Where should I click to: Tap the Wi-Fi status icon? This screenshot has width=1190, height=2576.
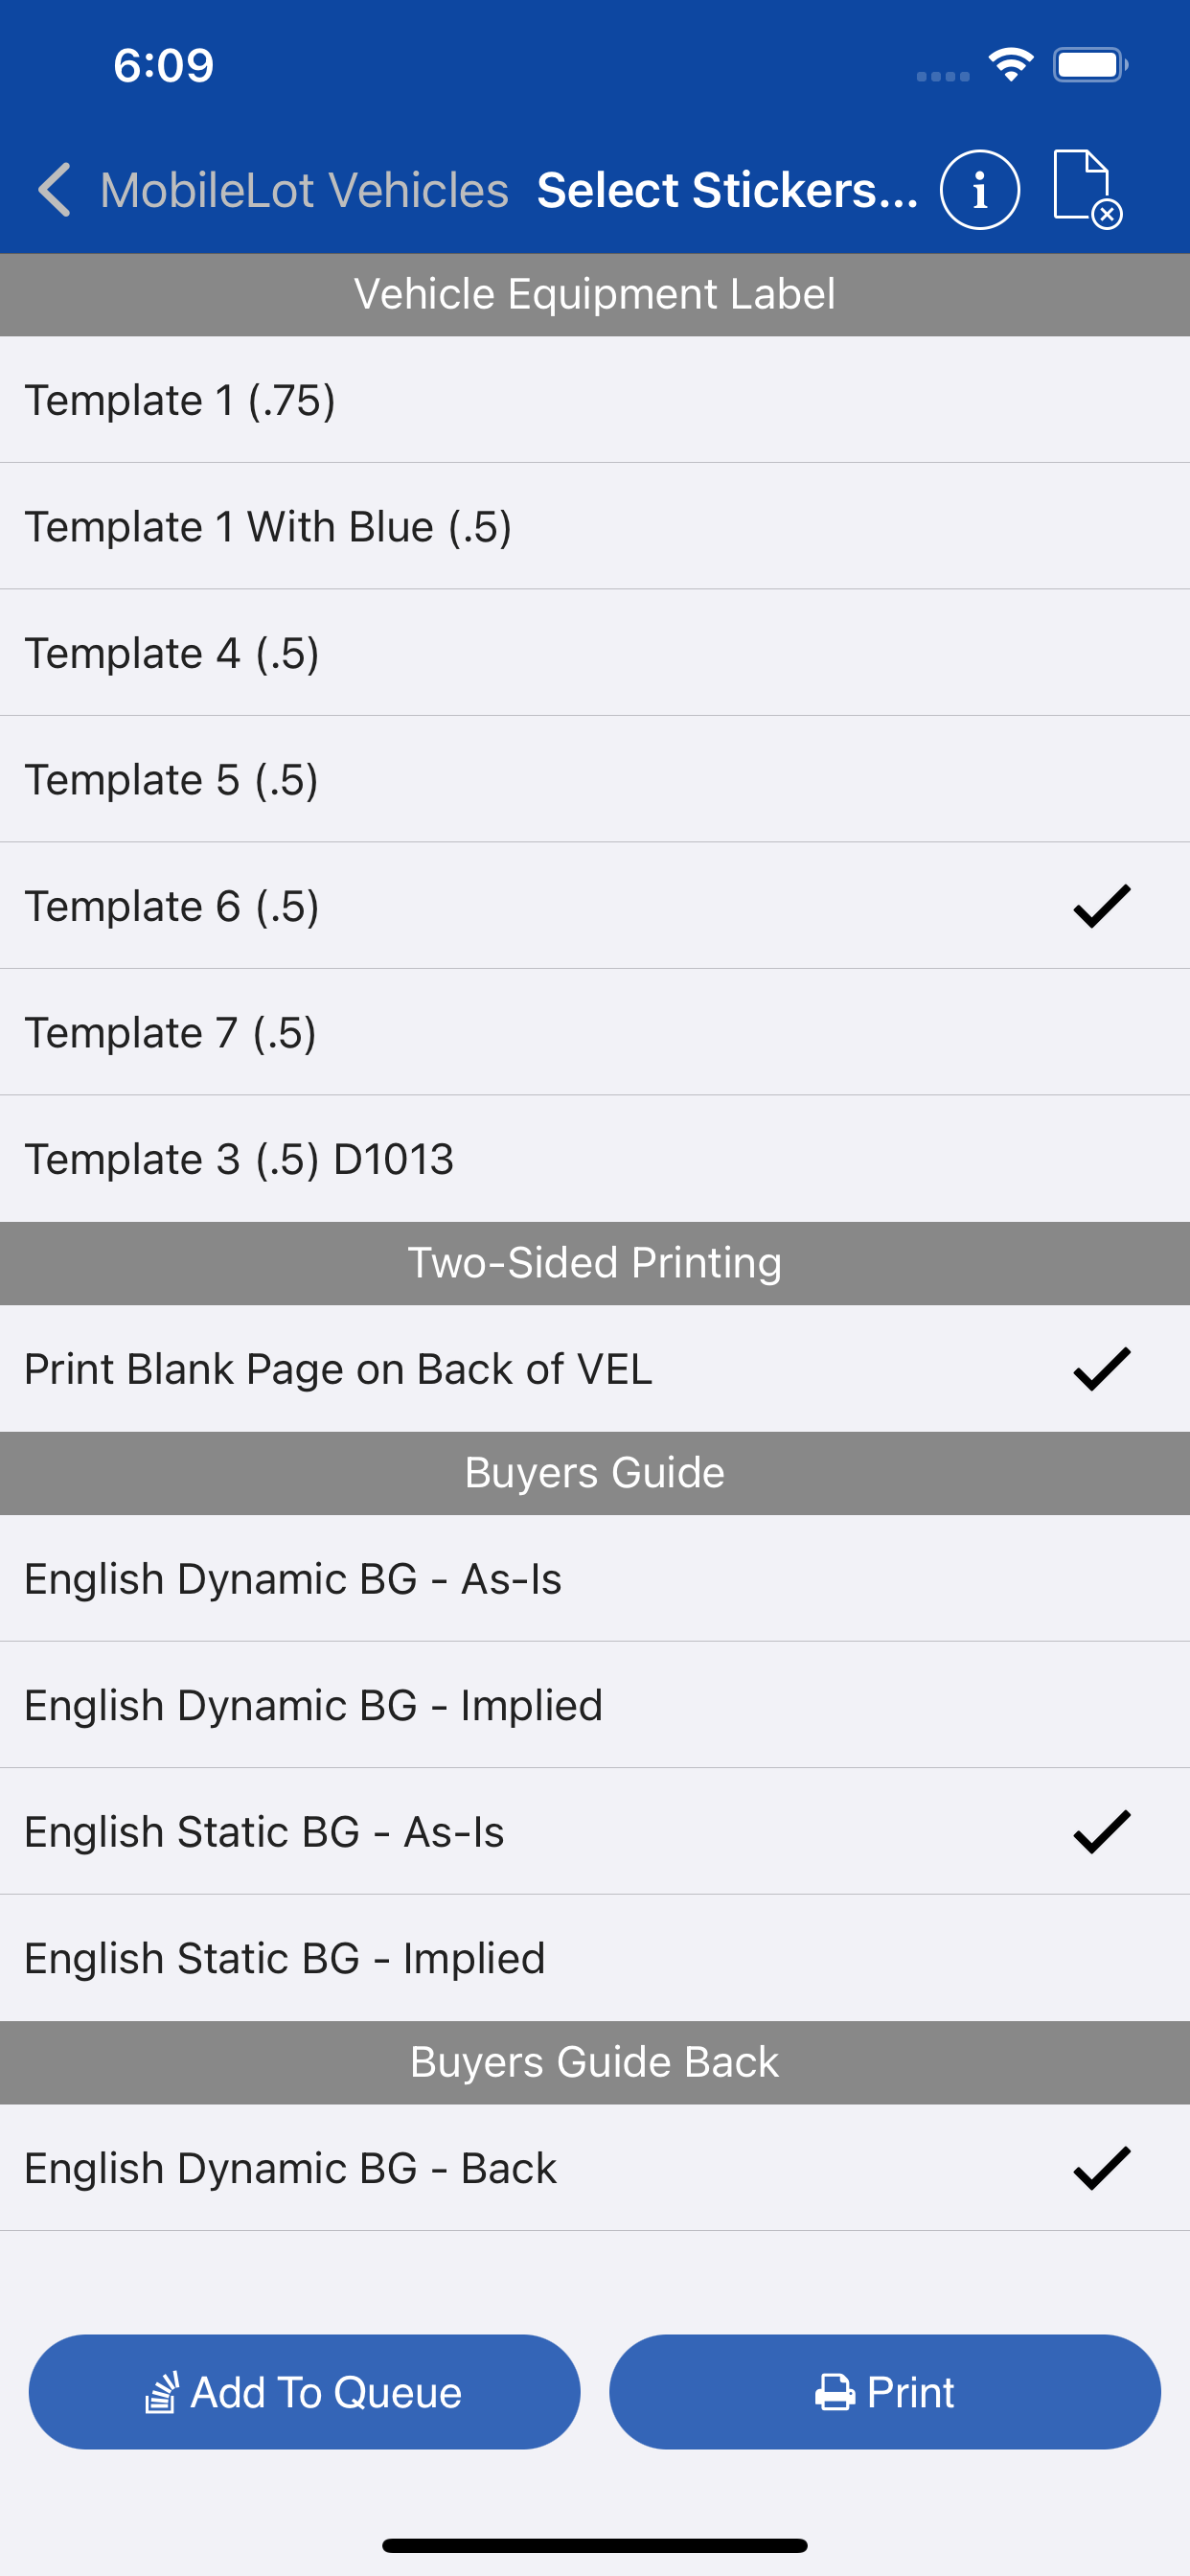pos(1011,66)
